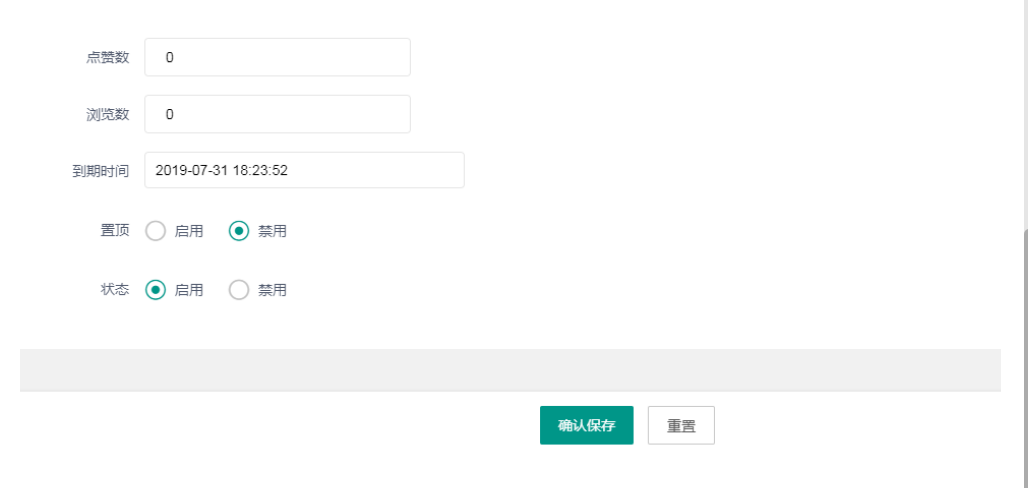Select the 禁用 radio circle for 置顶
This screenshot has height=488, width=1028.
[x=239, y=231]
